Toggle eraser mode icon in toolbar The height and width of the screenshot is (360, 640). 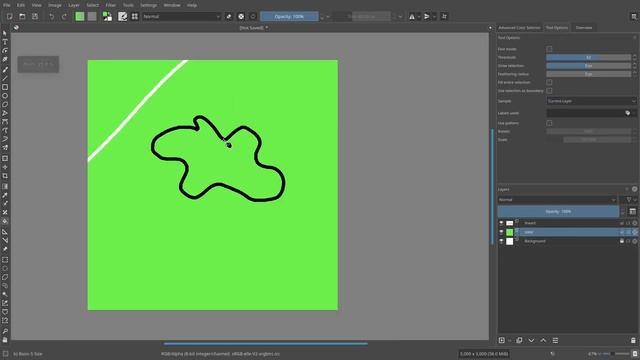pyautogui.click(x=229, y=16)
